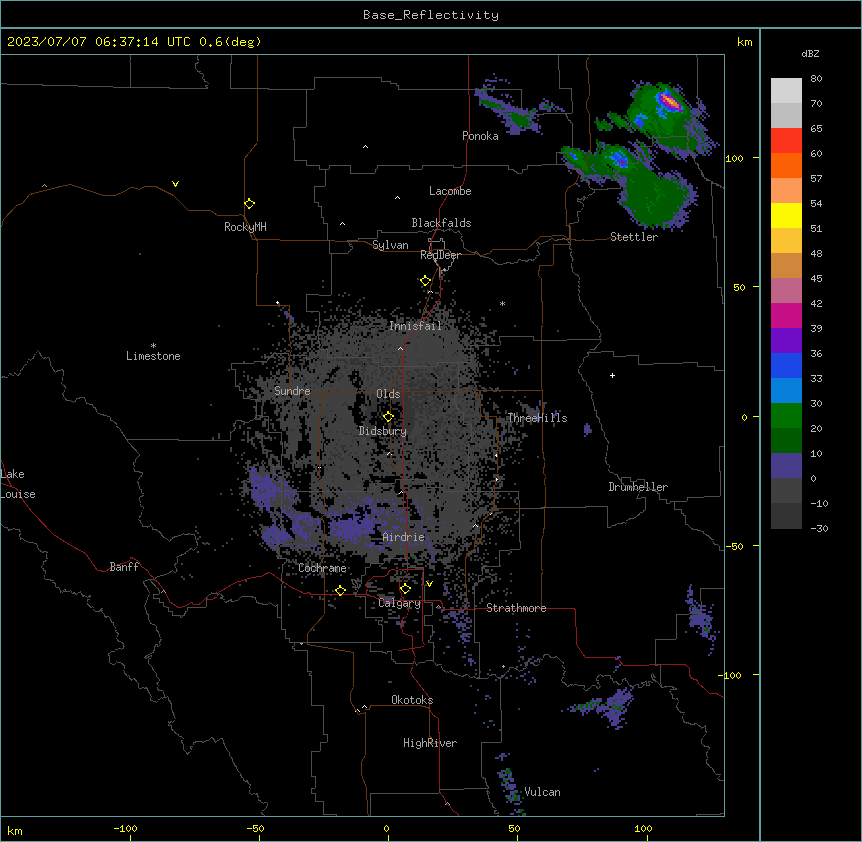Click the Sundre town label
Screen dimensions: 862x842
292,391
